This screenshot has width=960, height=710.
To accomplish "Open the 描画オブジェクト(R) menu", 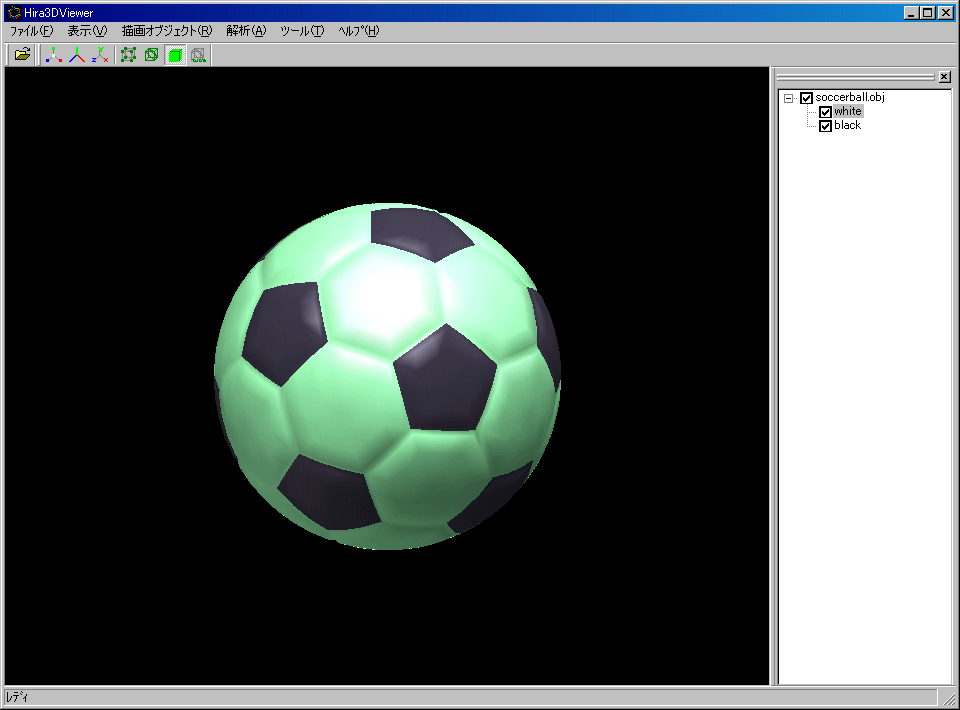I will (167, 31).
